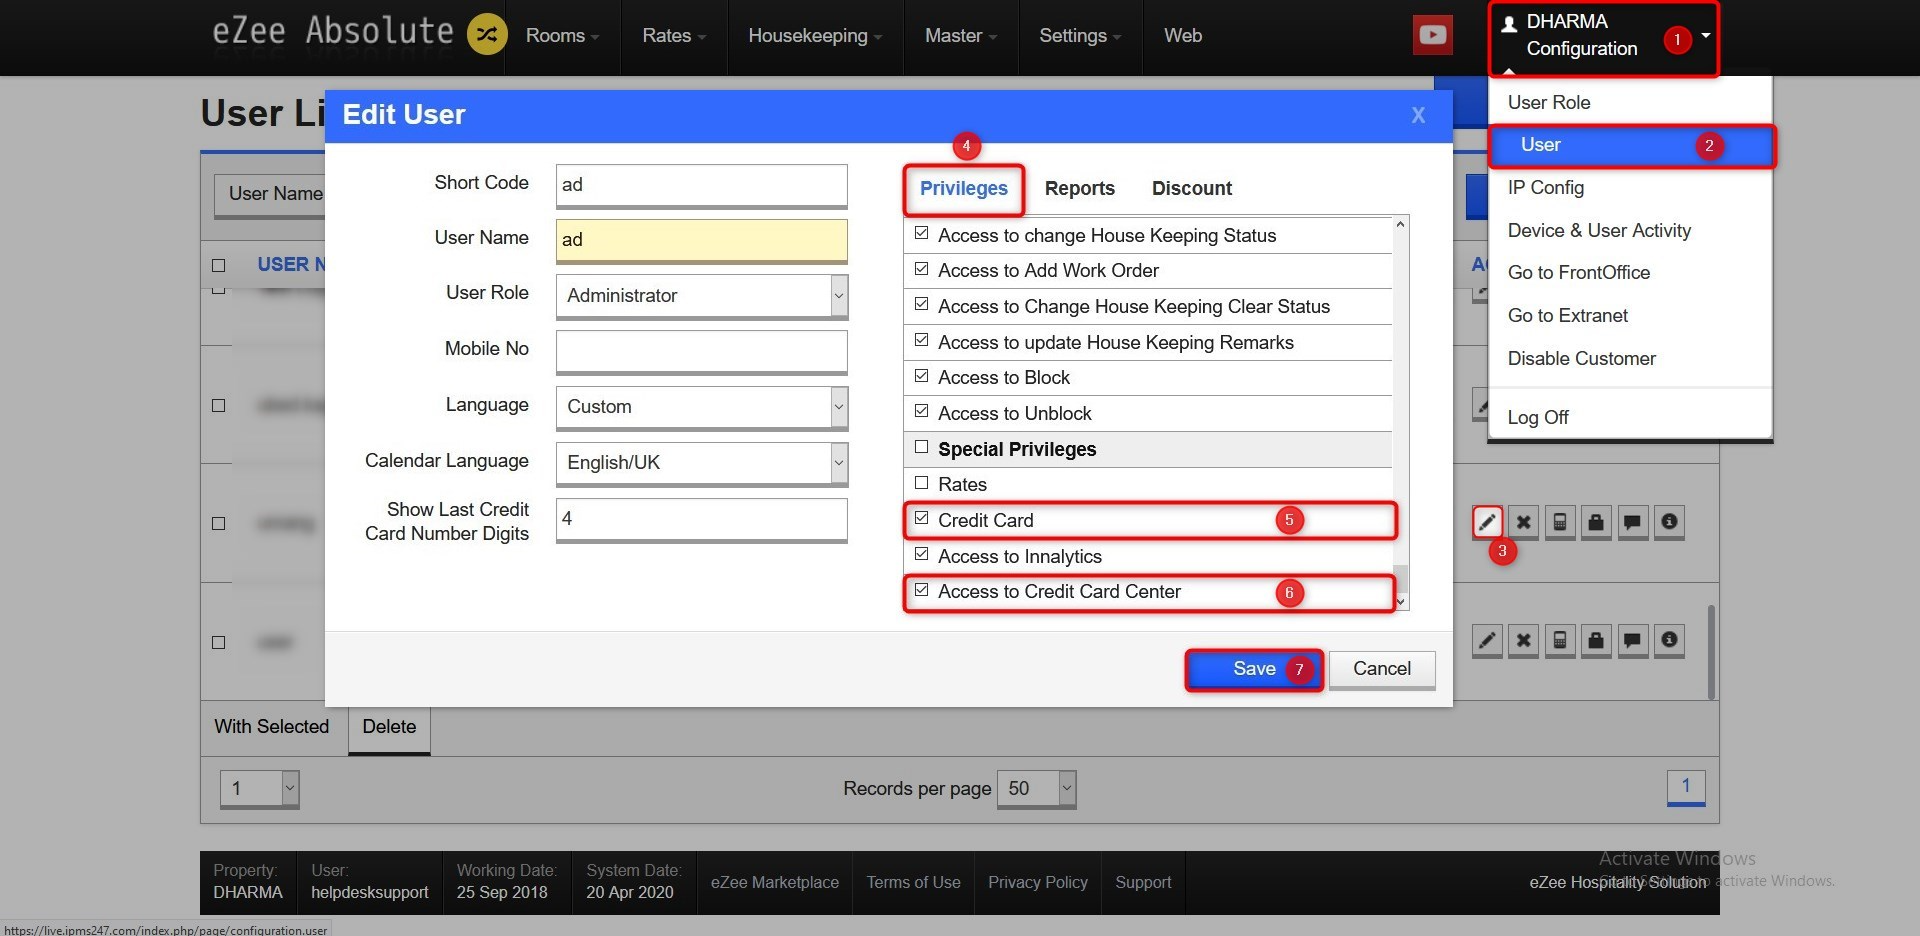
Task: Toggle Access to Innalytics checkbox
Action: click(921, 554)
